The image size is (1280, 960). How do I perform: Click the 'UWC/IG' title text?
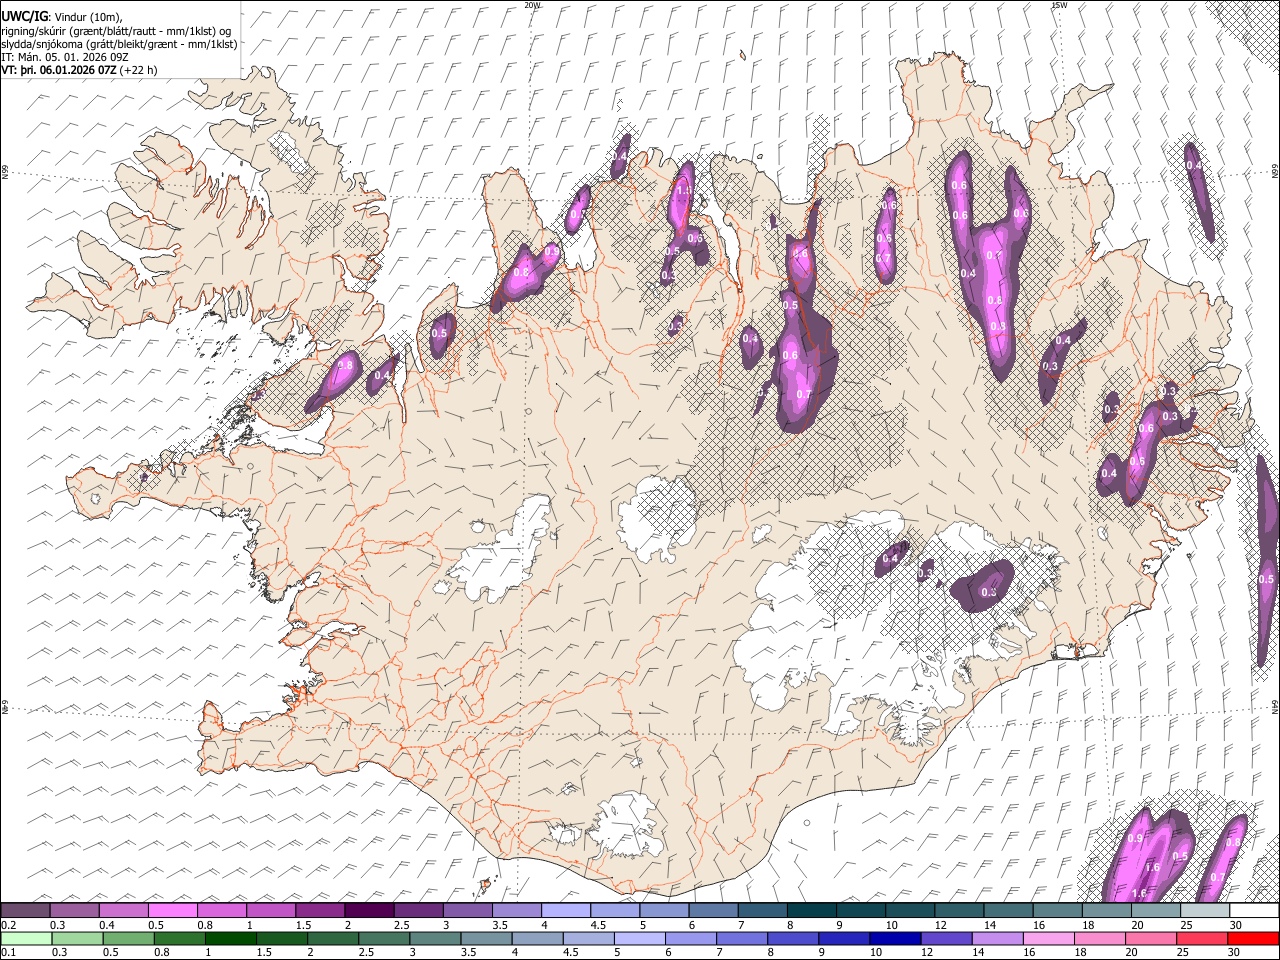24,17
